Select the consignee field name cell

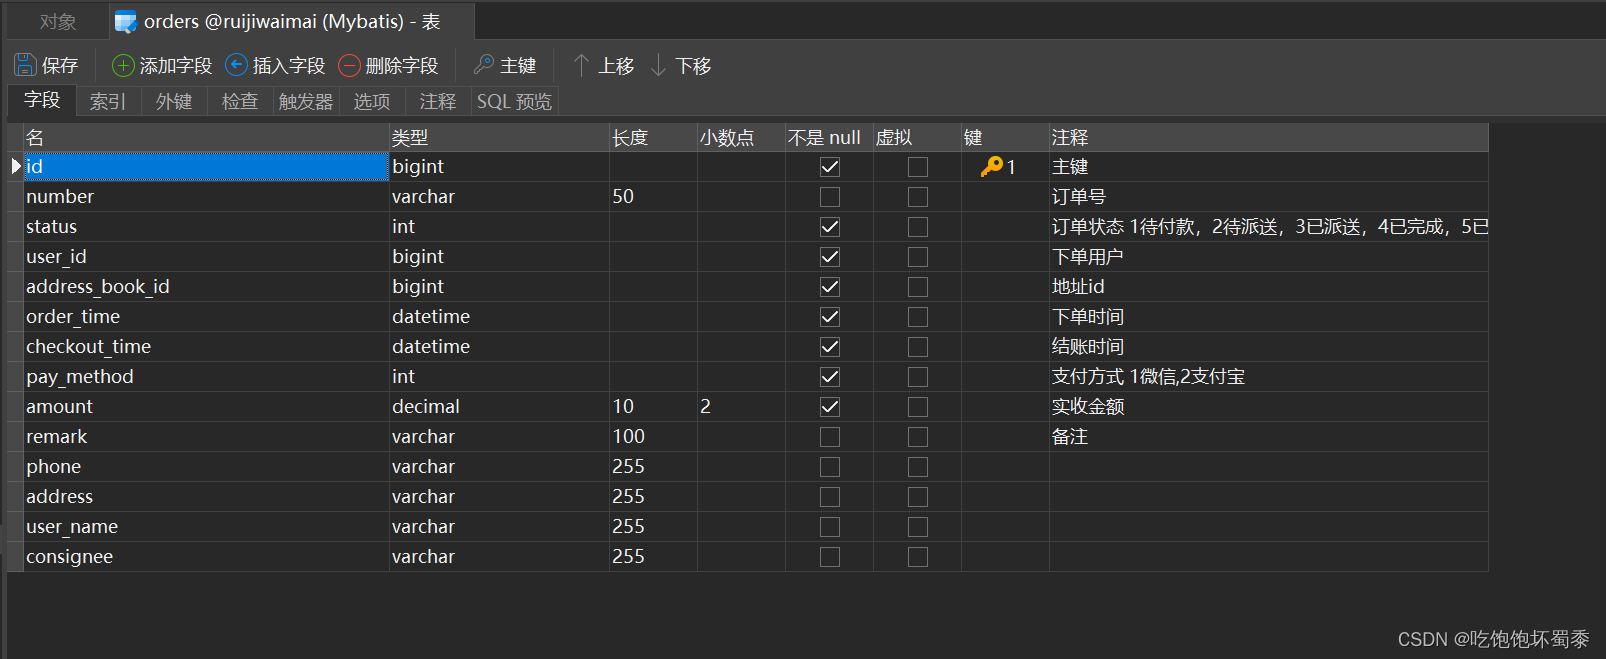click(206, 557)
